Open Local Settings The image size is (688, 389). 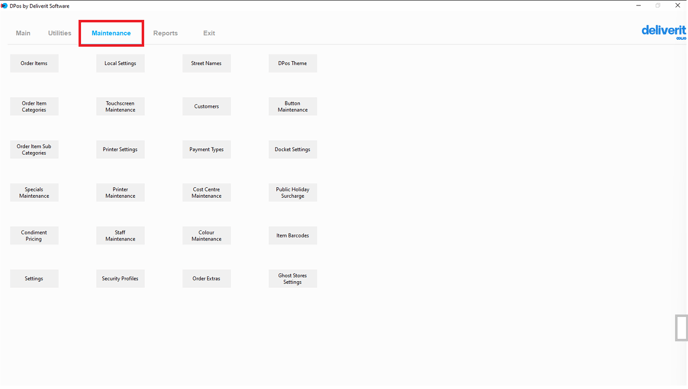coord(120,63)
